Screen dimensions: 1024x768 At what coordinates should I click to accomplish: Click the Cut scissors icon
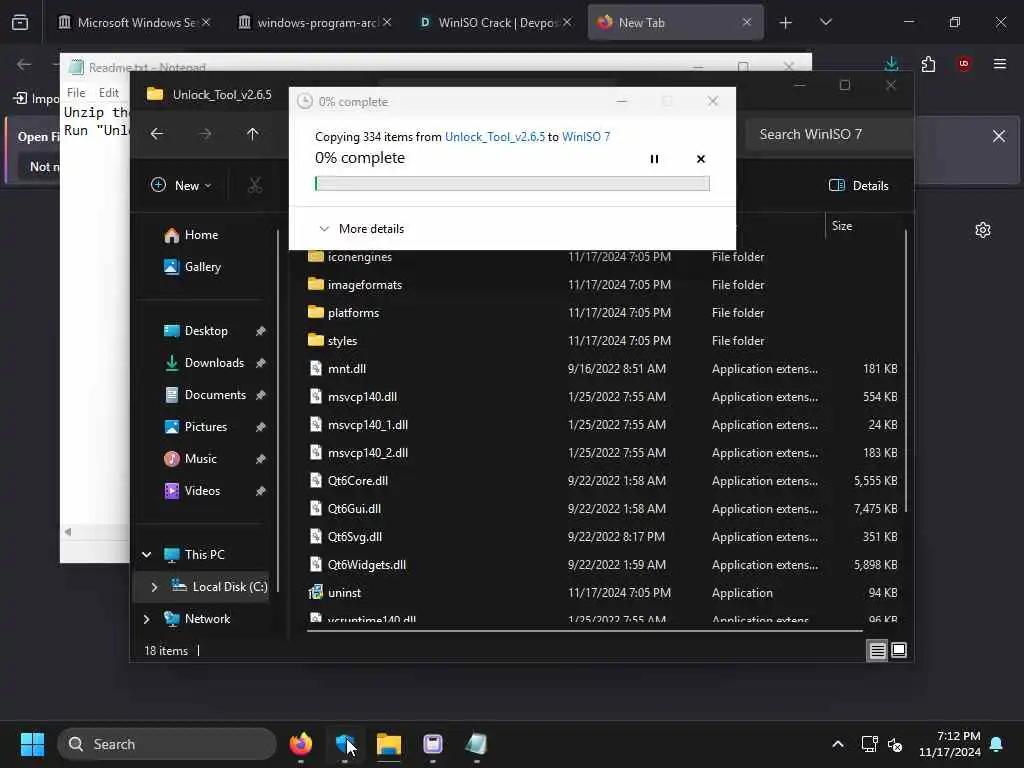tap(255, 185)
